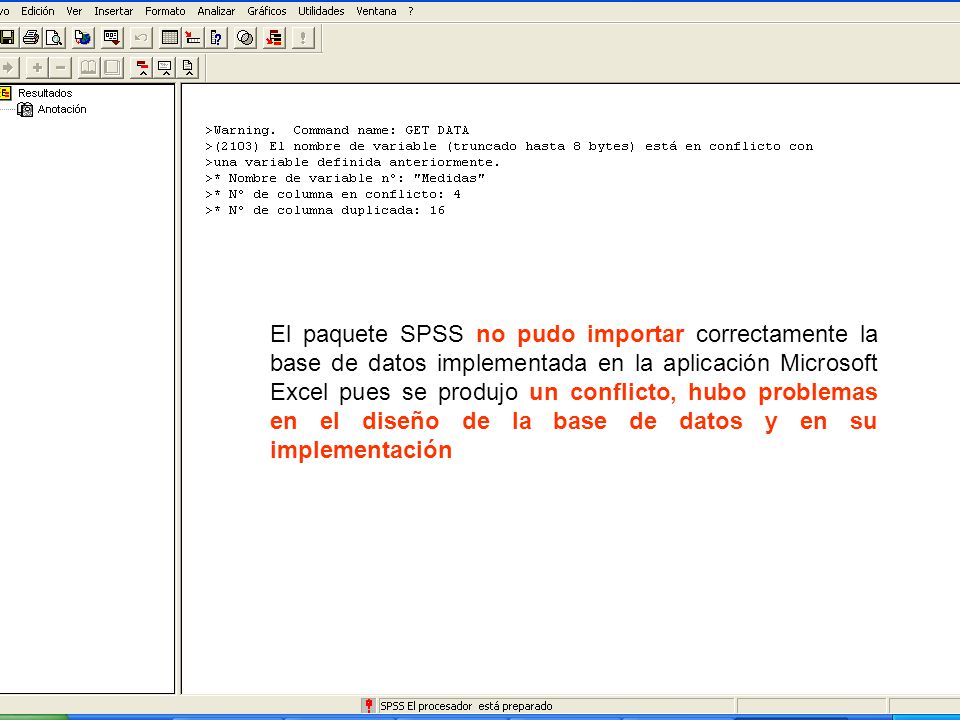
Task: Go to Data grid icon
Action: [170, 38]
